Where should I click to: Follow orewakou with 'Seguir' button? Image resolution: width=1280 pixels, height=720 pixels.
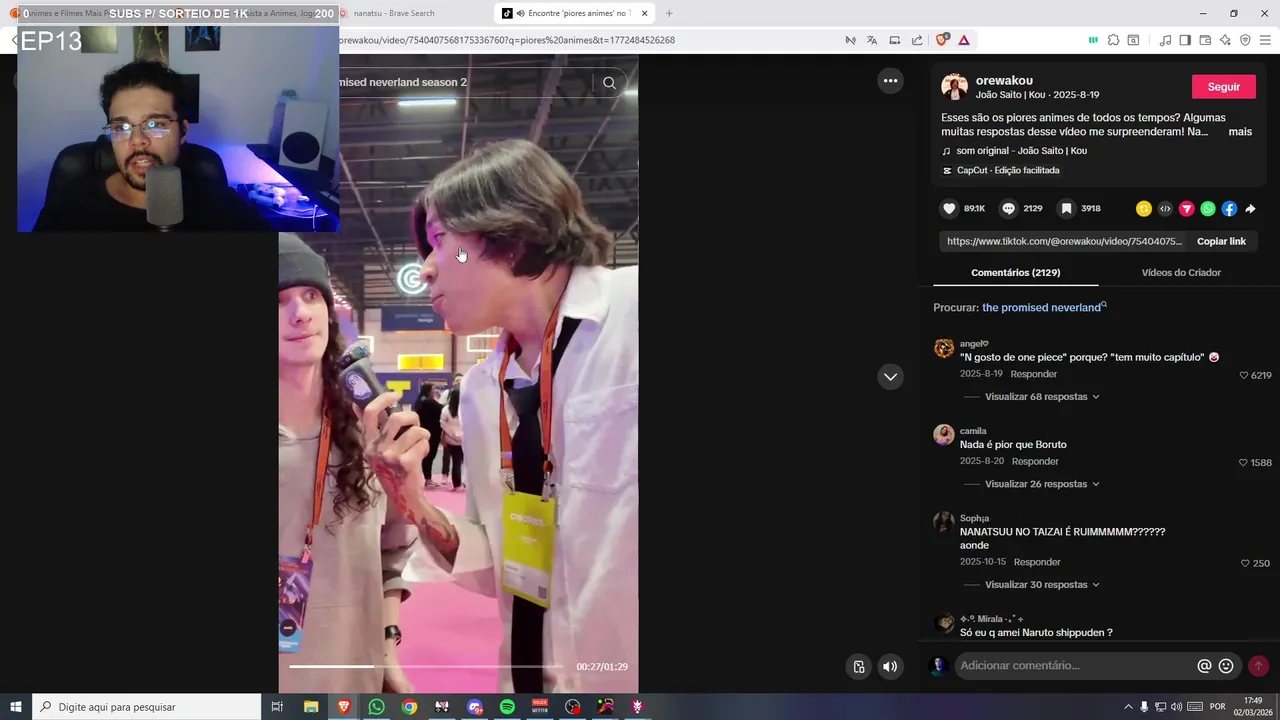1223,87
